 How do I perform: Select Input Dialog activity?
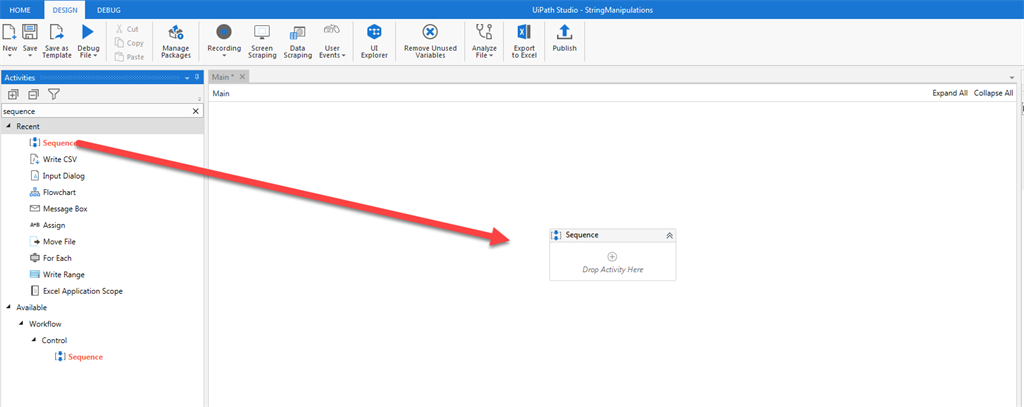pyautogui.click(x=57, y=176)
